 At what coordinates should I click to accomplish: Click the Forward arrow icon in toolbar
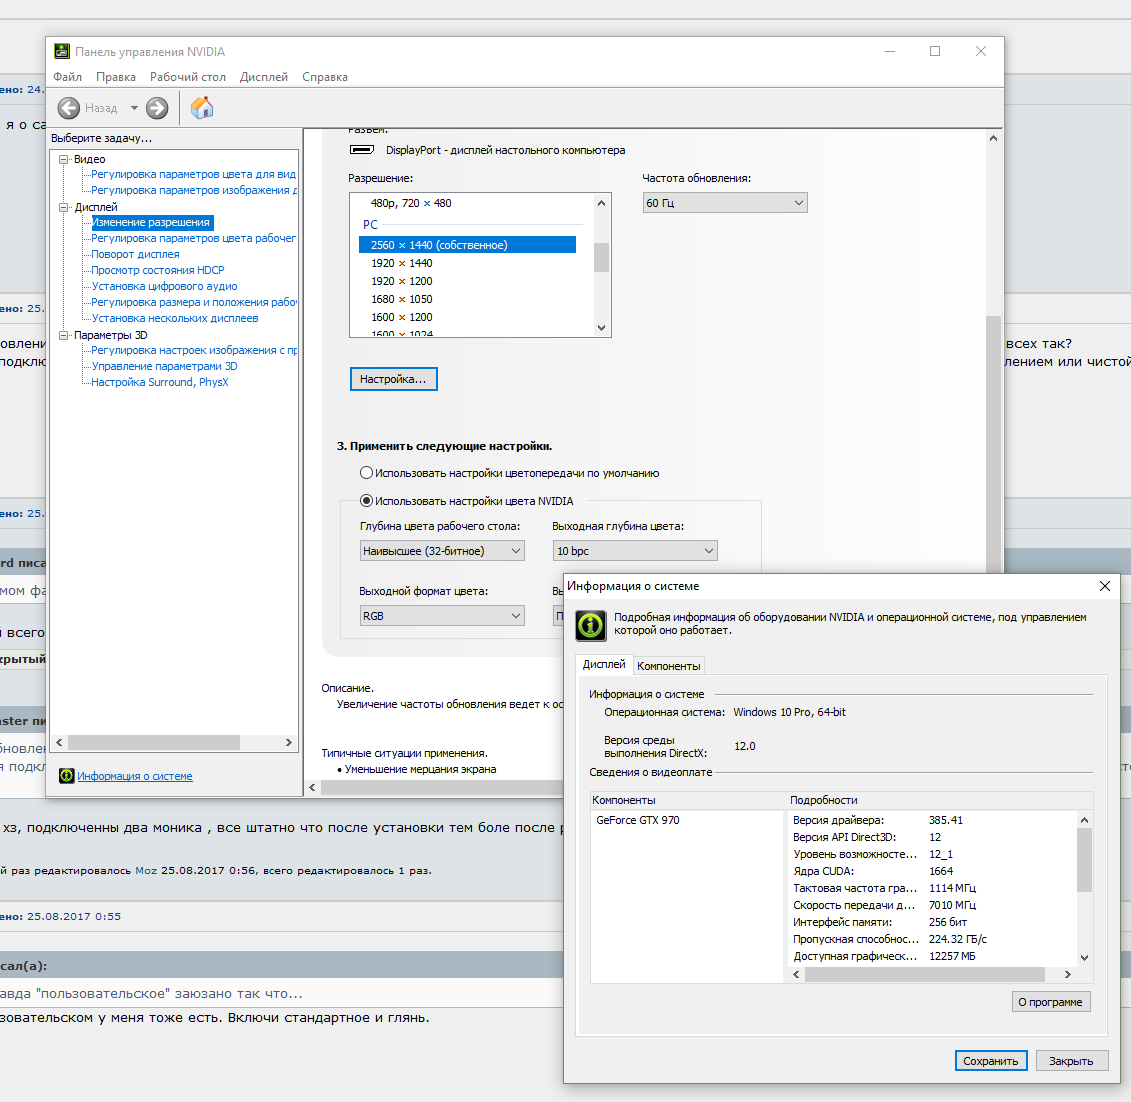click(x=157, y=108)
